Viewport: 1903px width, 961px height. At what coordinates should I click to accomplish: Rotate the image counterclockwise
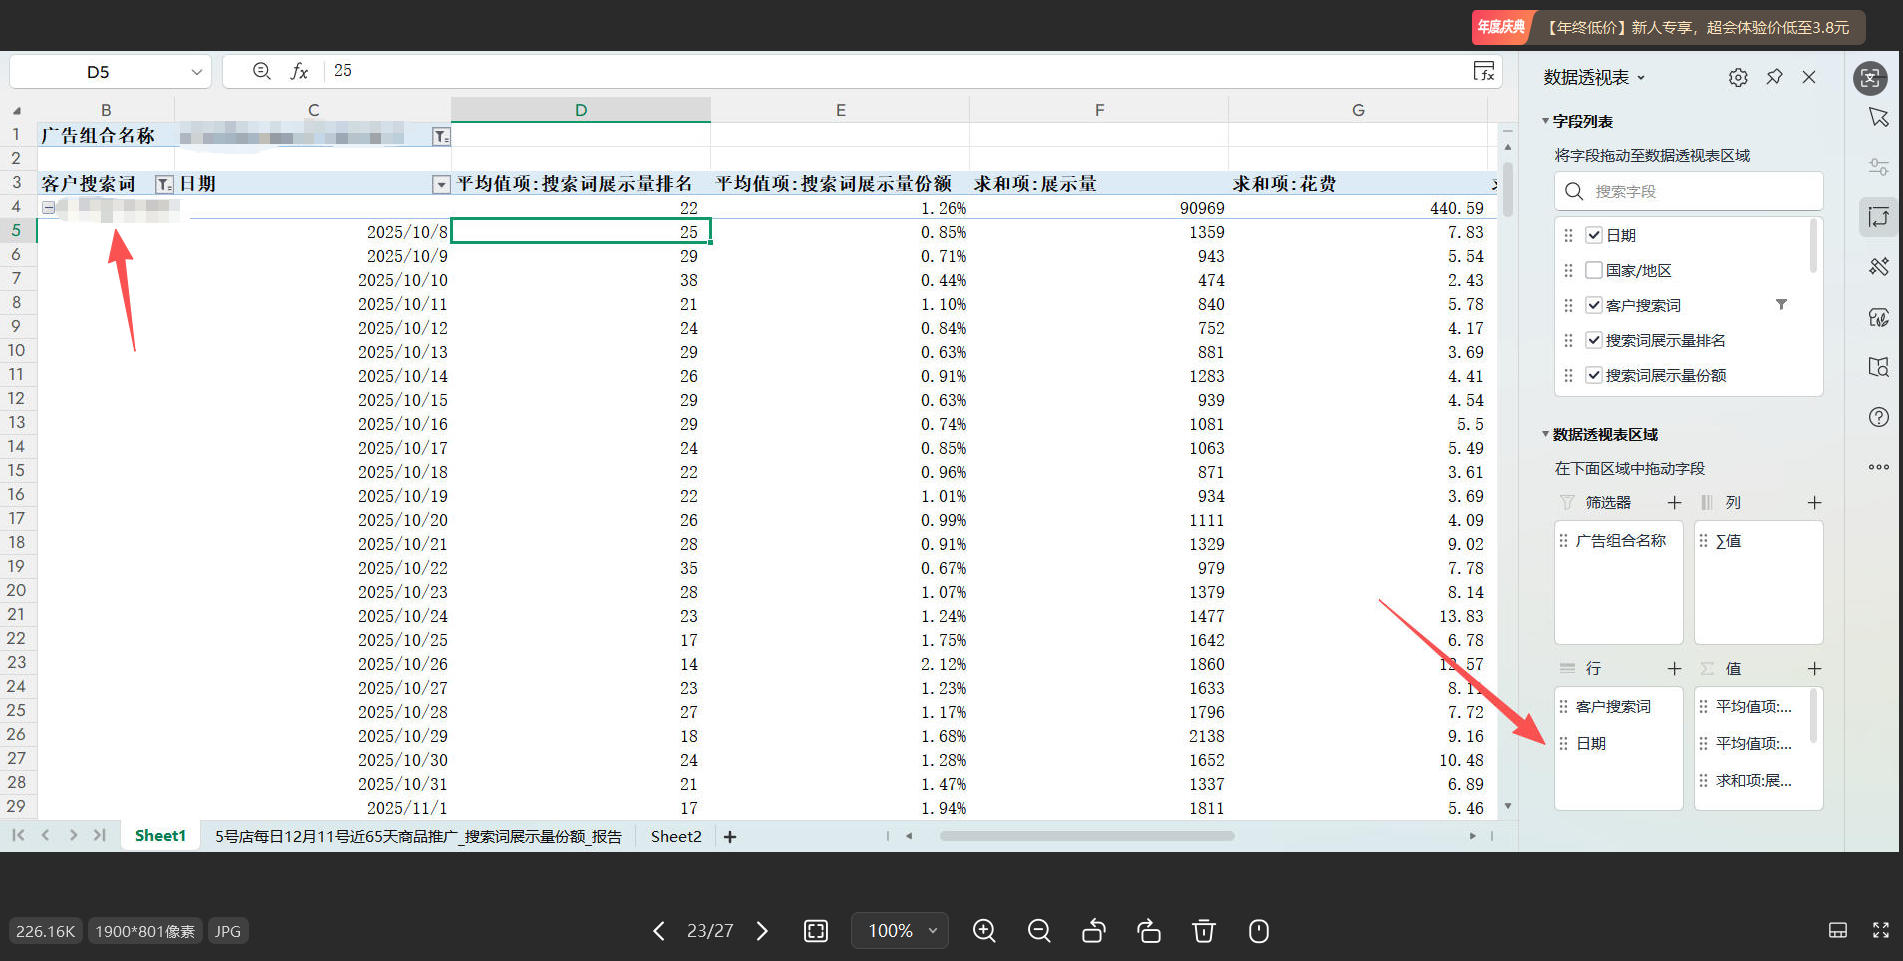[1094, 931]
